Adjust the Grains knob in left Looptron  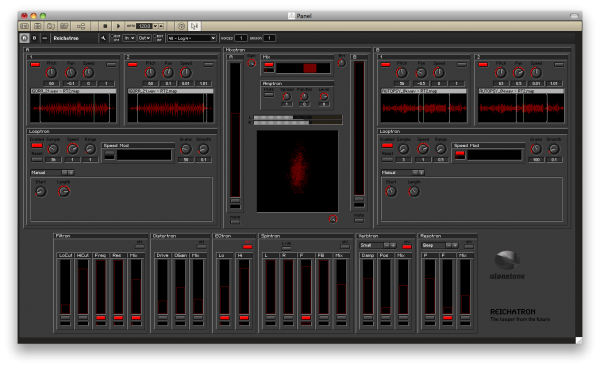tap(186, 149)
